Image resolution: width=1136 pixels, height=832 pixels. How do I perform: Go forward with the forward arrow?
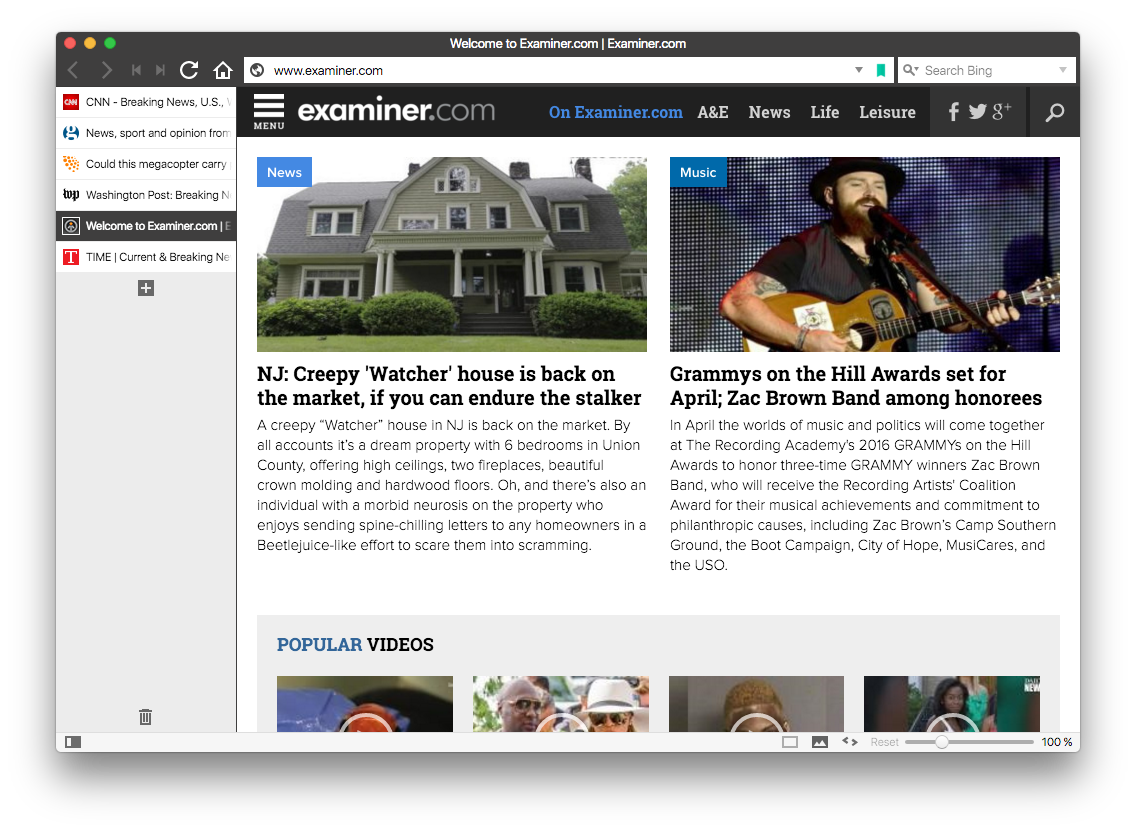pyautogui.click(x=106, y=70)
